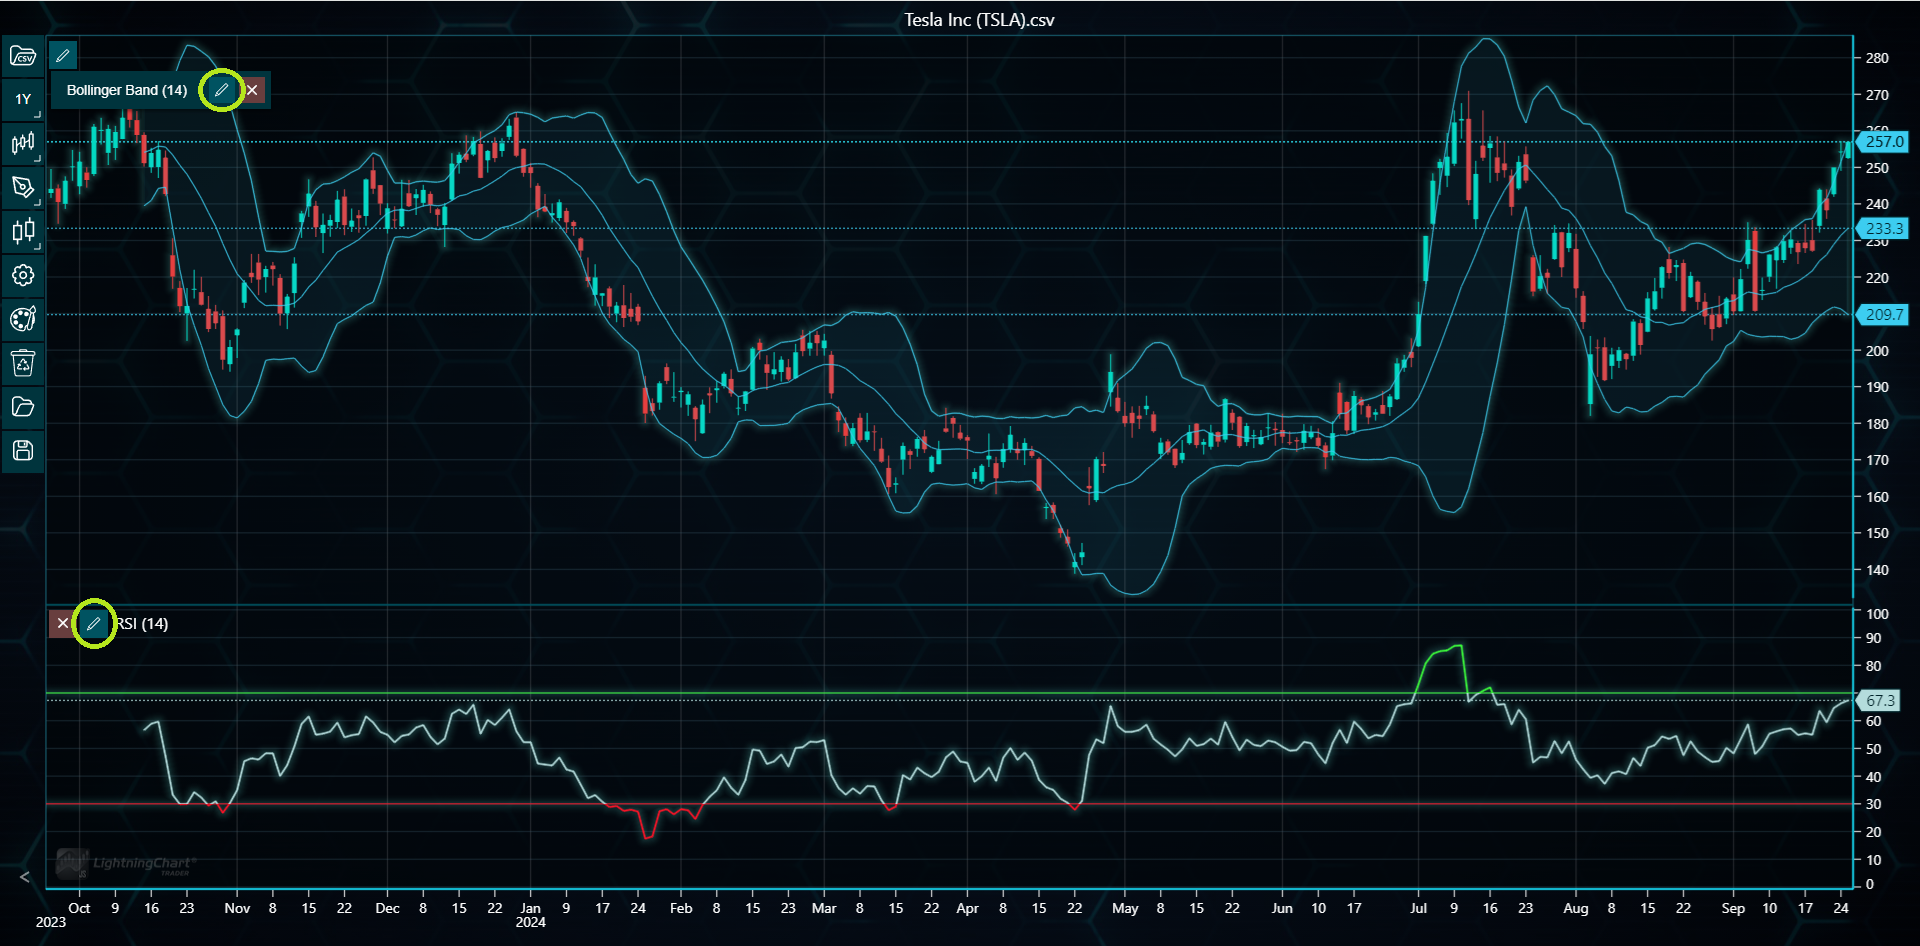Click the Oct label on time axis
1920x946 pixels.
tap(79, 908)
